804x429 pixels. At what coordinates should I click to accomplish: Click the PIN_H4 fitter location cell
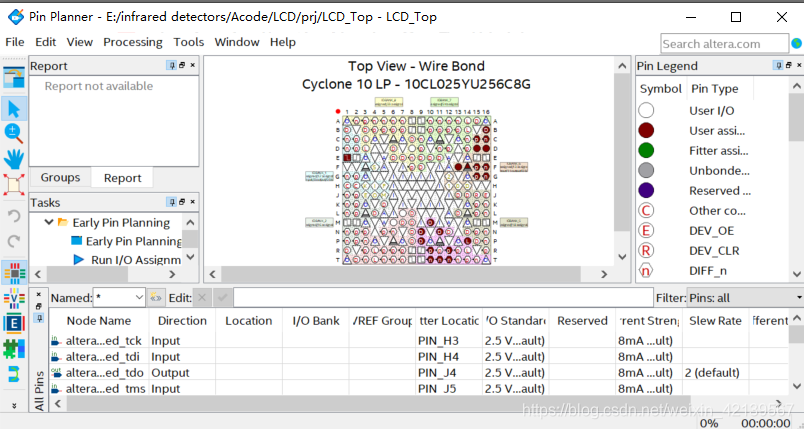tap(449, 357)
